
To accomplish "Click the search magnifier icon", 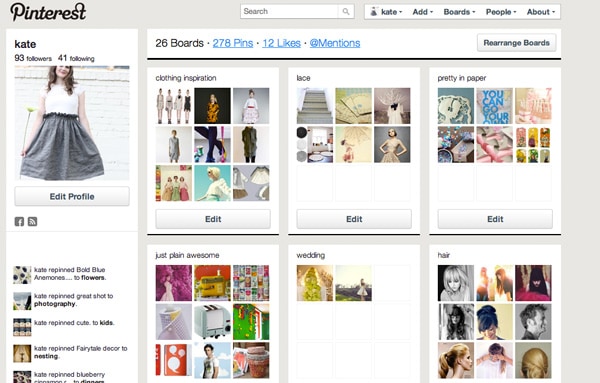I will point(346,11).
